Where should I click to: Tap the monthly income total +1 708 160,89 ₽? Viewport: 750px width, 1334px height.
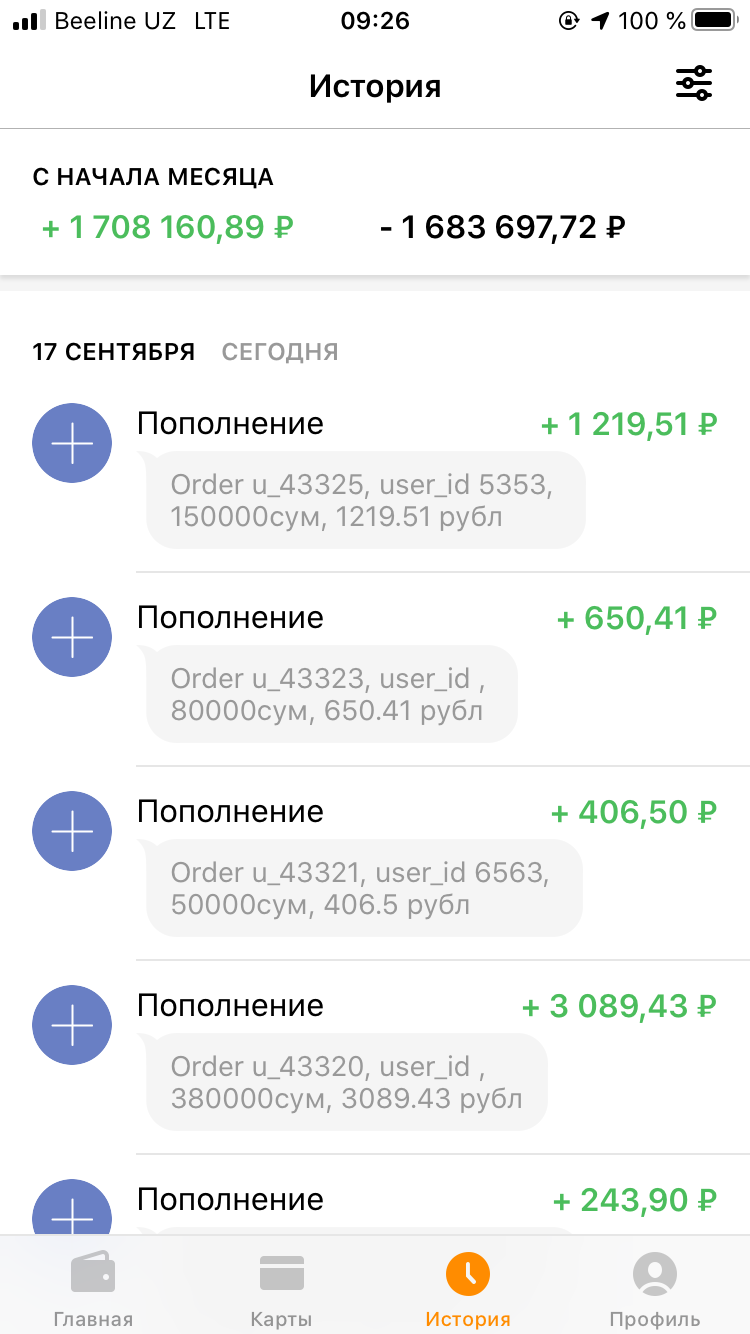167,228
